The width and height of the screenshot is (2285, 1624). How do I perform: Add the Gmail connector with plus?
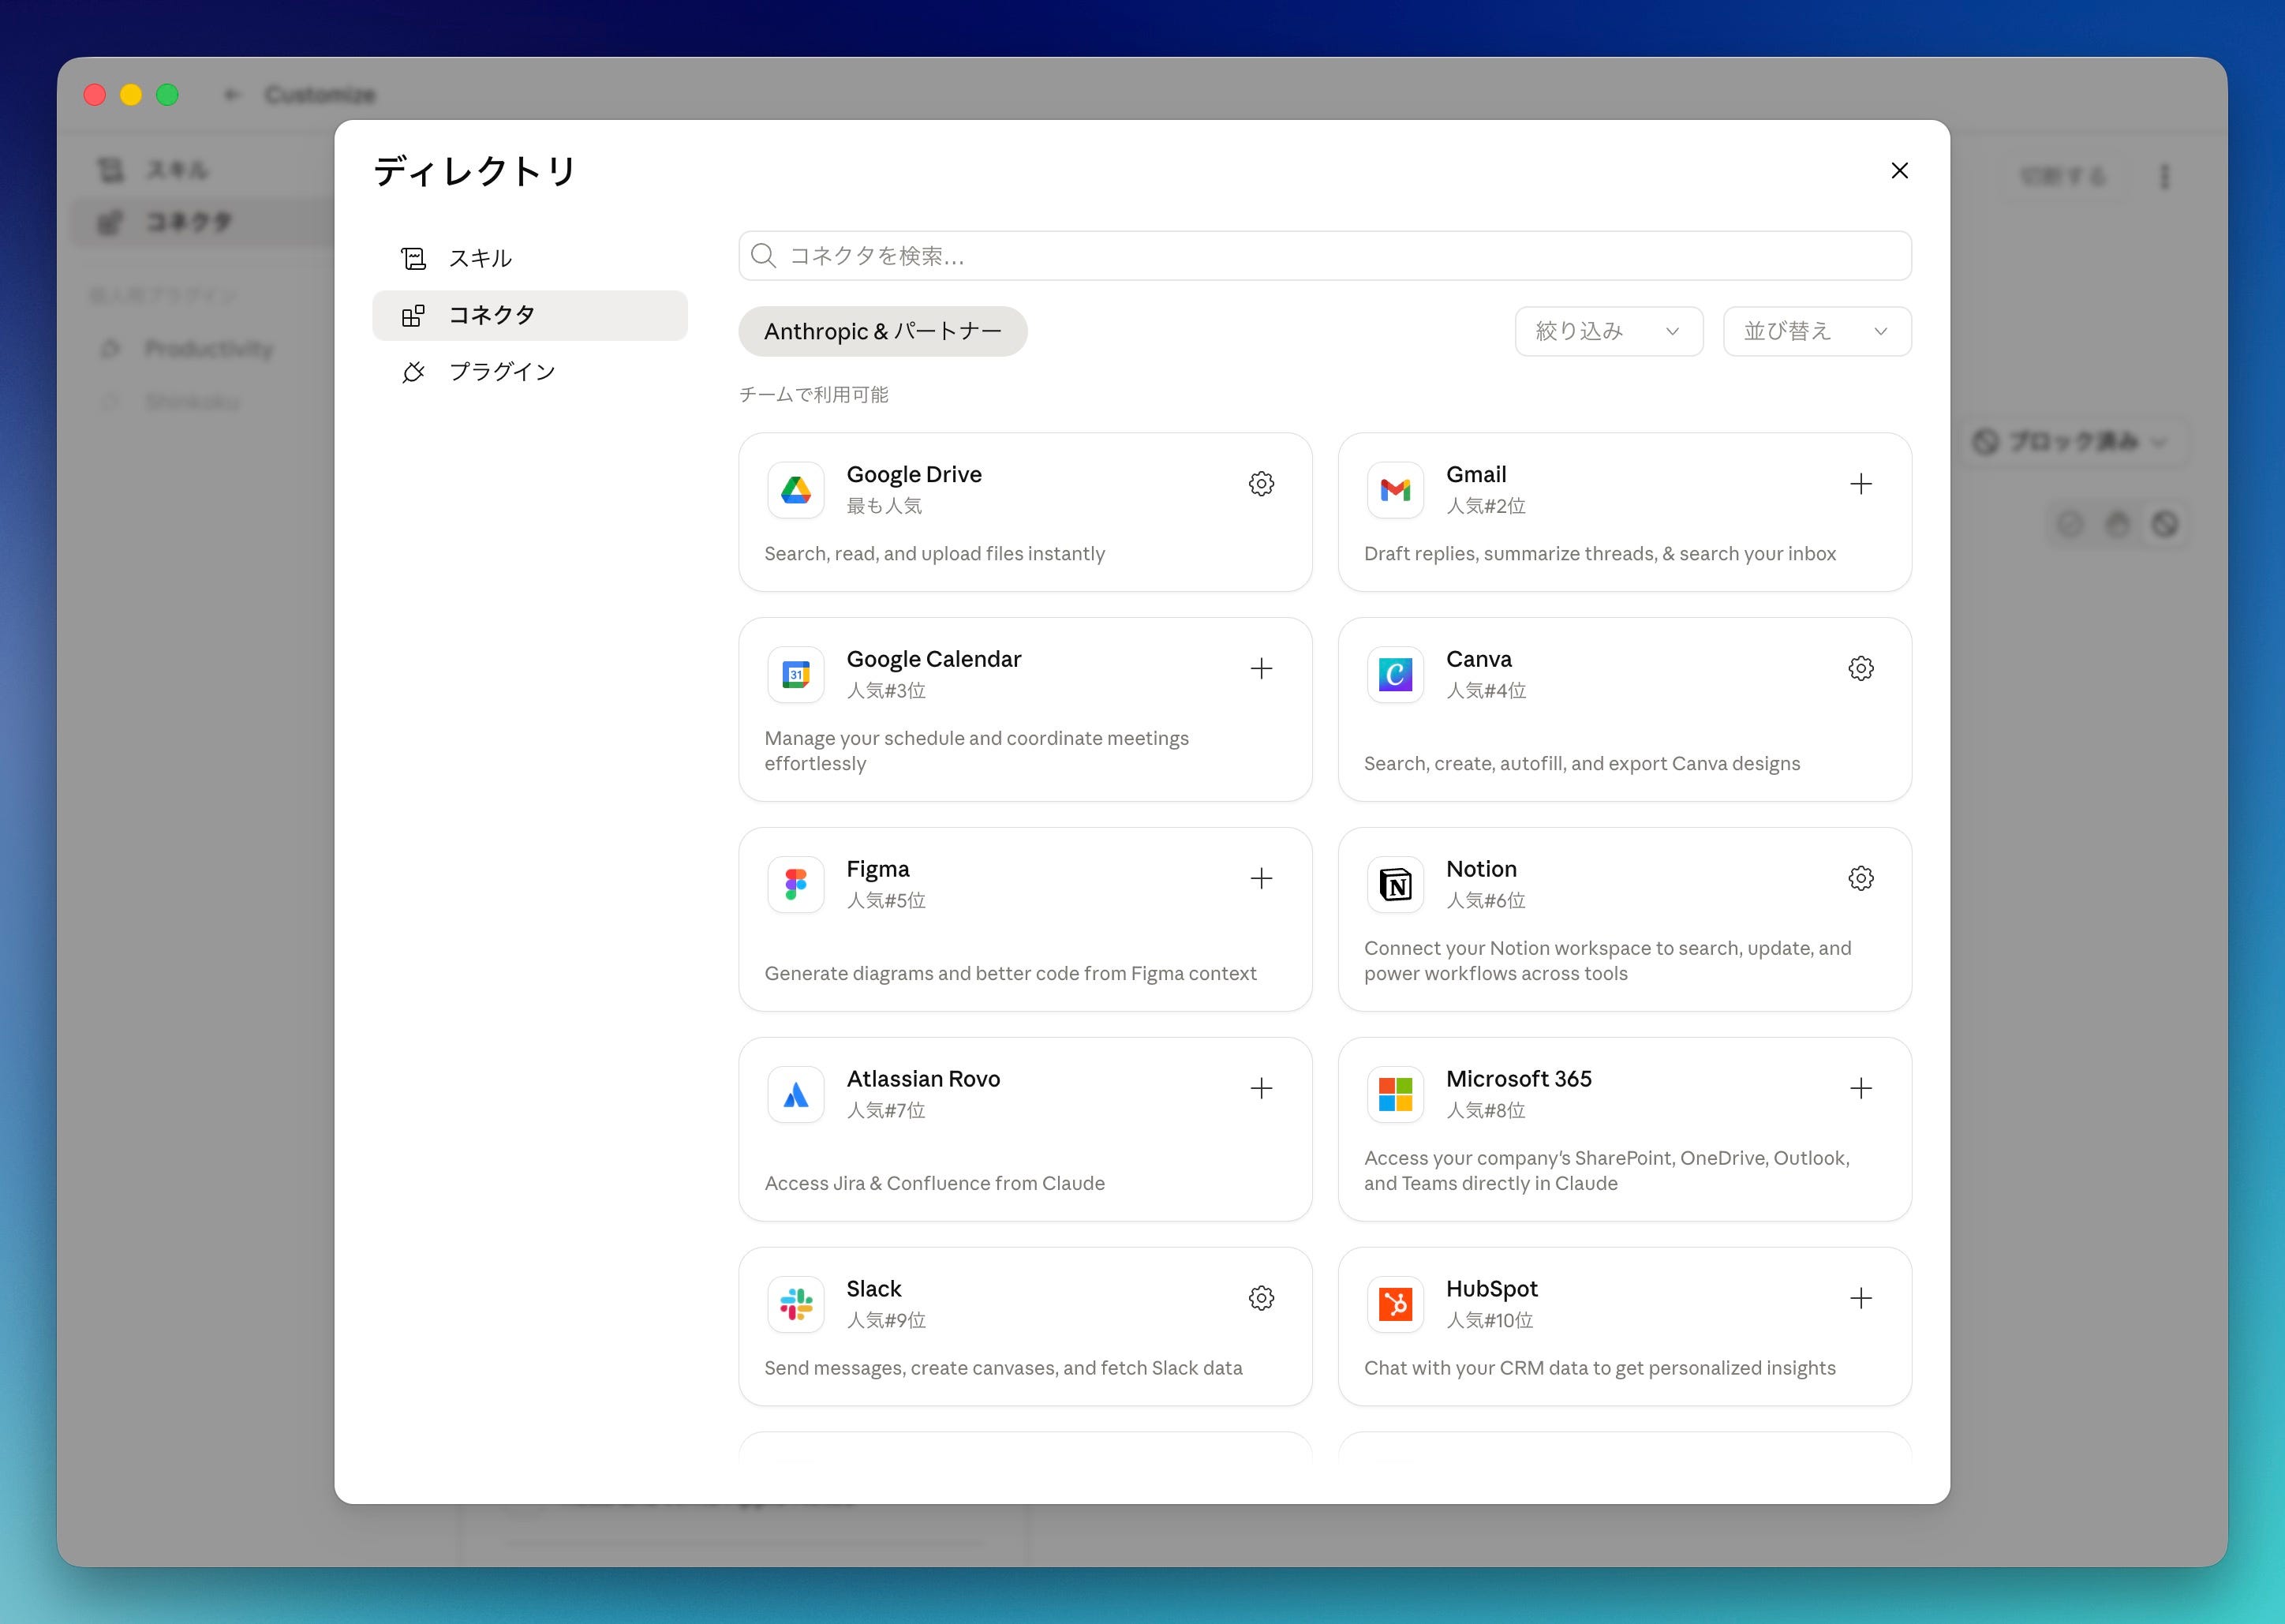click(x=1860, y=484)
